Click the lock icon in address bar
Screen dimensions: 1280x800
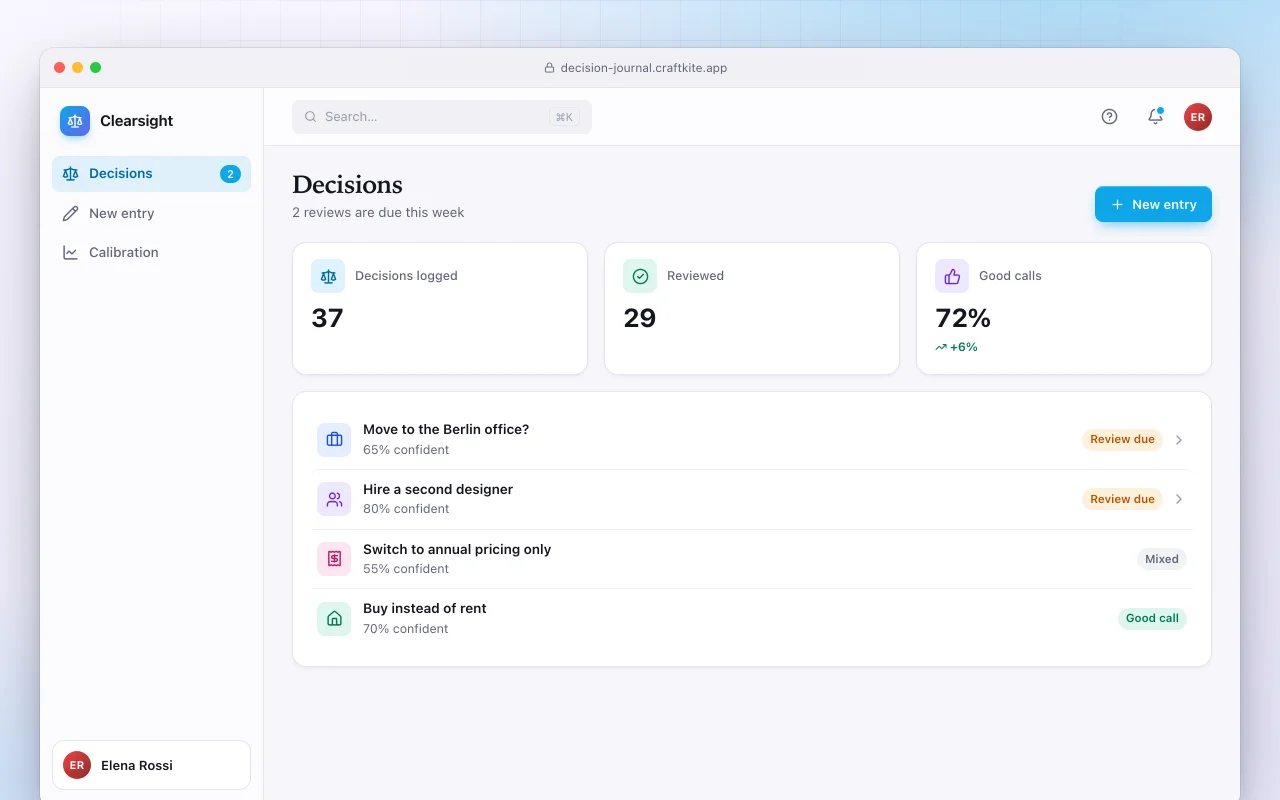[x=549, y=68]
